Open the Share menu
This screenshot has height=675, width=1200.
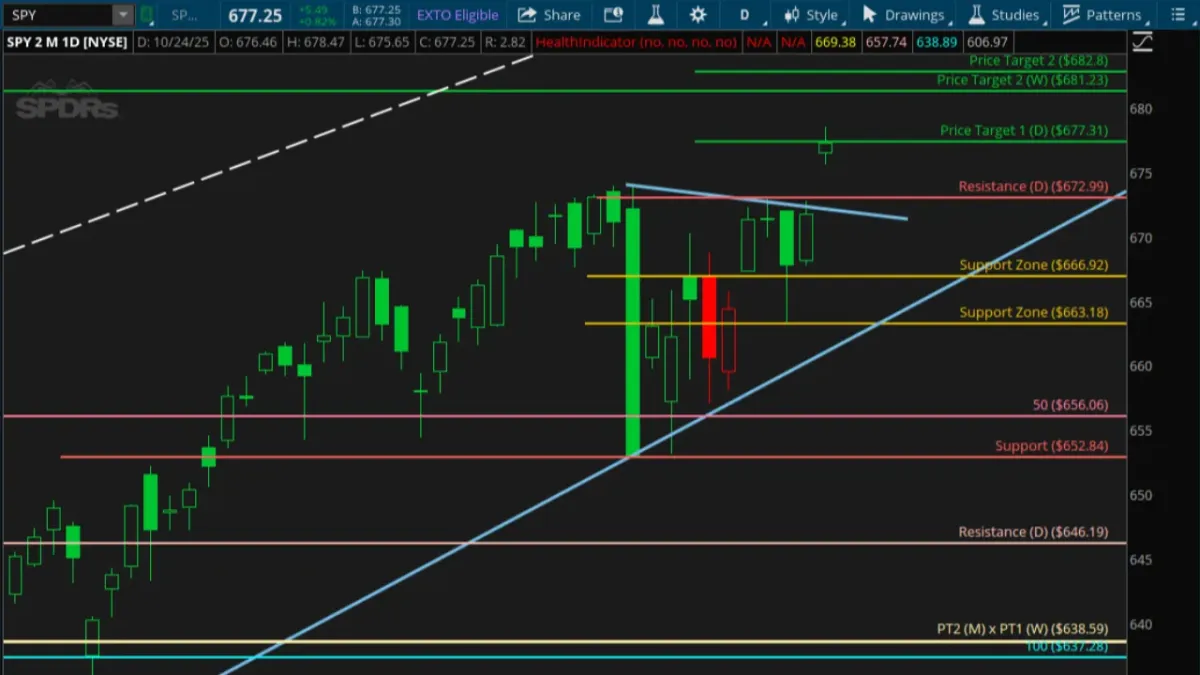click(x=549, y=15)
